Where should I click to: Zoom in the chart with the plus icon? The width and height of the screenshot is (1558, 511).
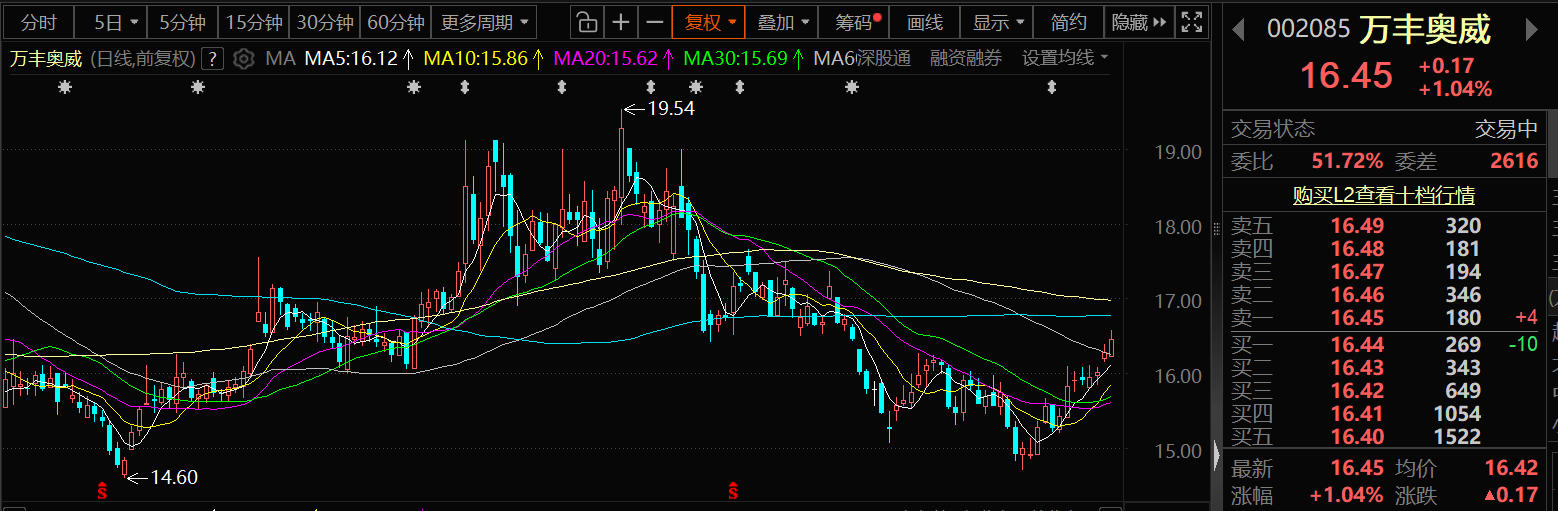[621, 22]
